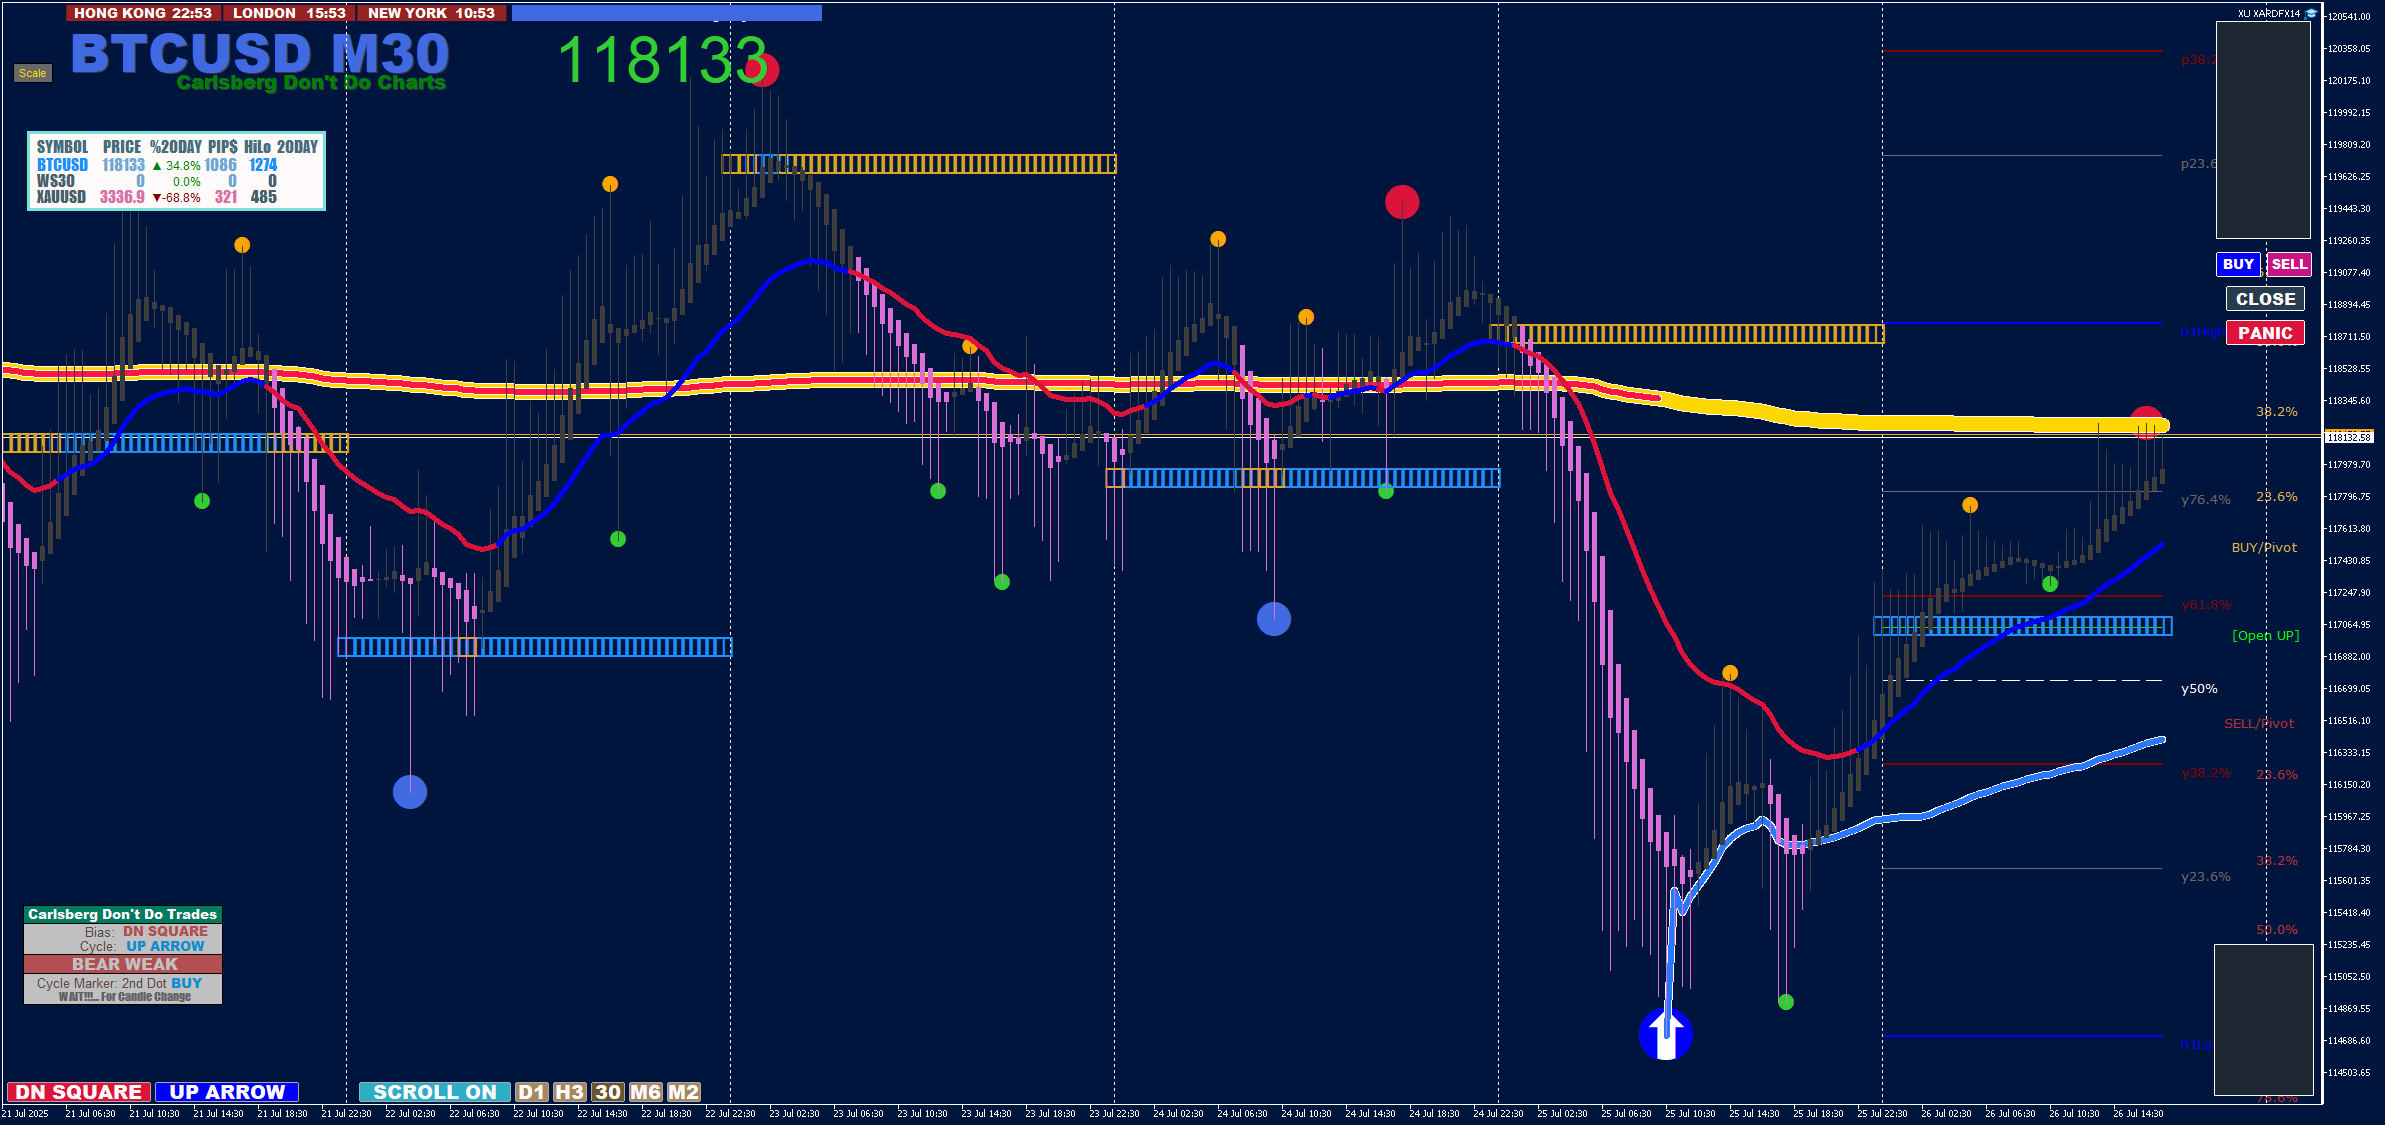This screenshot has height=1125, width=2385.
Task: Toggle the DN SQUARE bias button
Action: point(79,1092)
